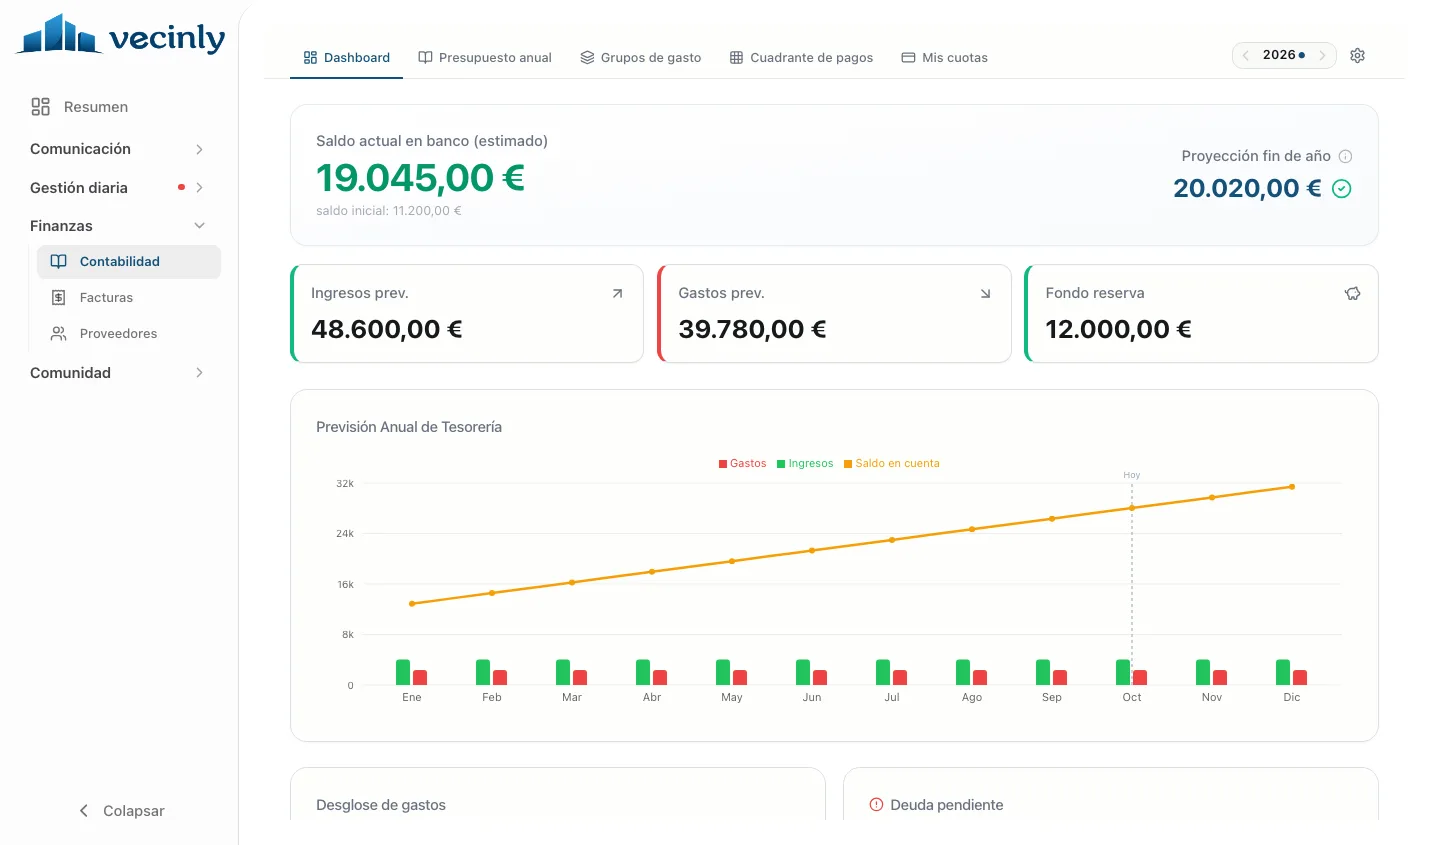Viewport: 1440px width, 845px height.
Task: Click the arrow icon on Ingresos prev. card
Action: [617, 294]
